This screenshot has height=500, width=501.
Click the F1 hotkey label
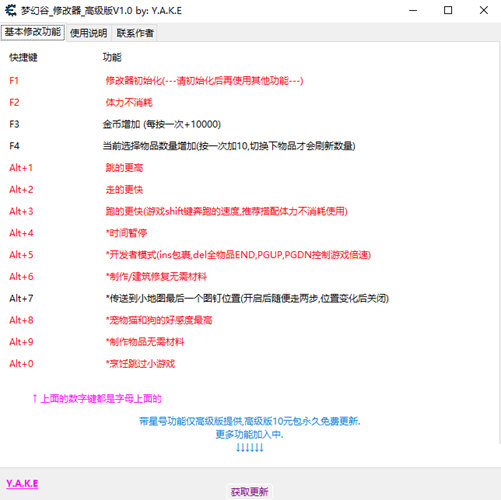[14, 81]
